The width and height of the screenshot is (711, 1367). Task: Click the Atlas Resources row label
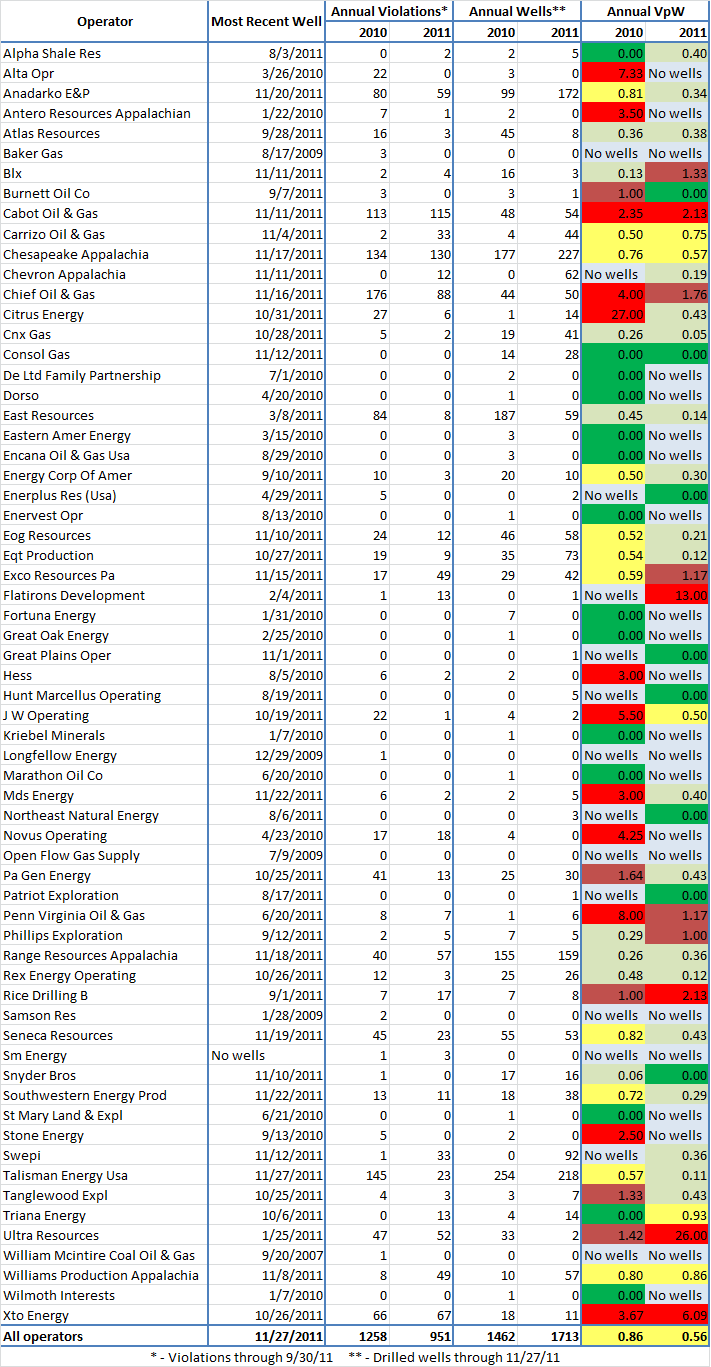[x=51, y=133]
